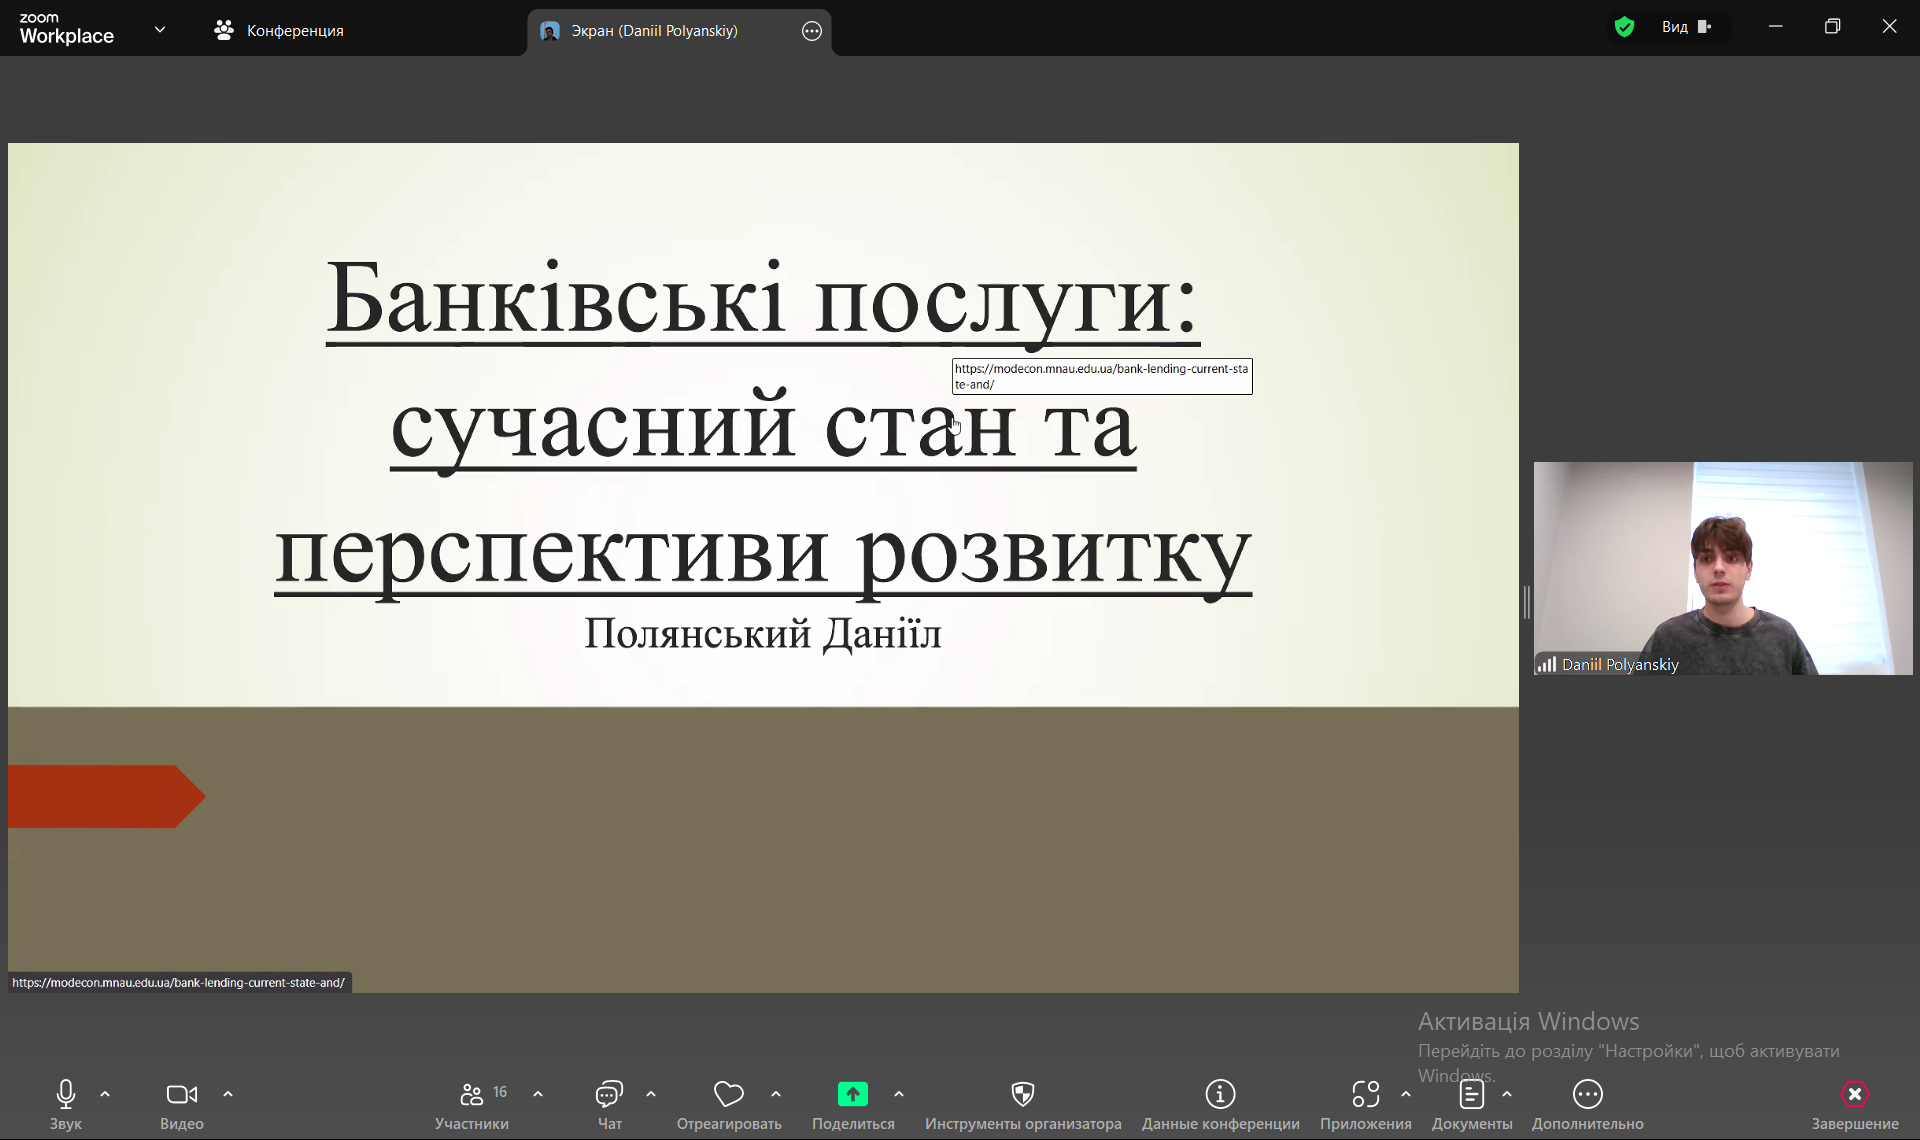
Task: Open Инструменты организатора shield icon
Action: 1022,1094
